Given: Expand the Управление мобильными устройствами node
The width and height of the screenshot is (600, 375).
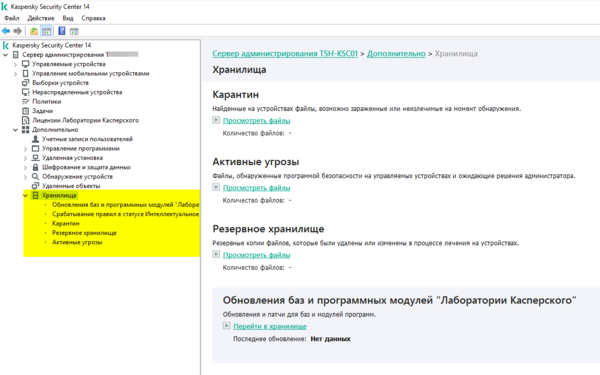Looking at the screenshot, I should click(x=16, y=73).
